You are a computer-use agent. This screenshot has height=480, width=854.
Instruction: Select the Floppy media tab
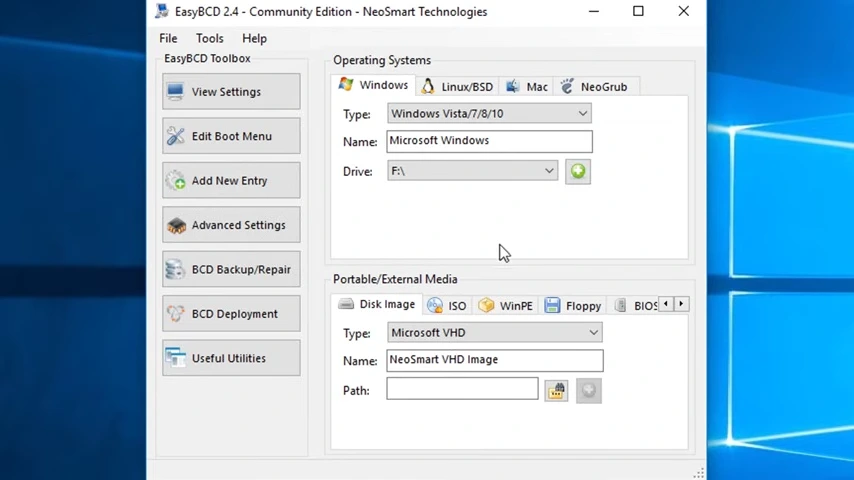point(572,306)
